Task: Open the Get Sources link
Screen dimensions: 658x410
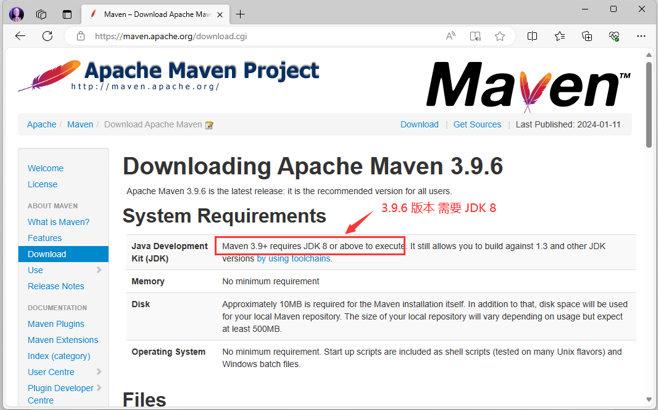Action: 477,125
